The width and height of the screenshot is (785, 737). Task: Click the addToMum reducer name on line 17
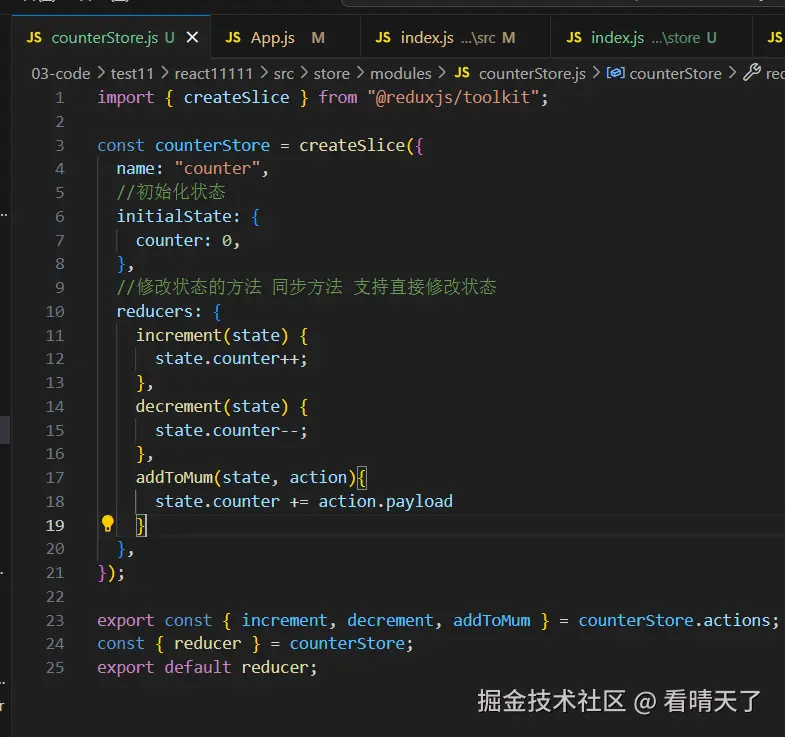point(174,478)
